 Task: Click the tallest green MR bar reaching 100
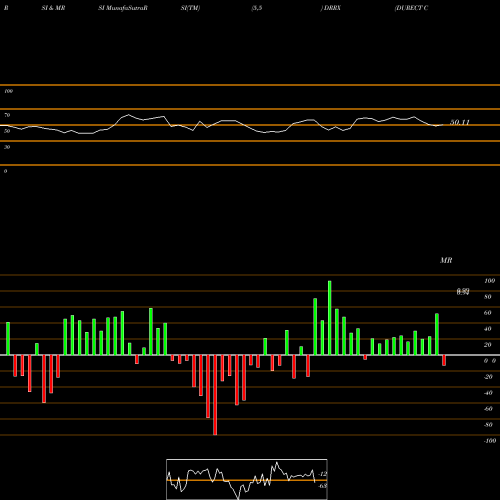(330, 318)
